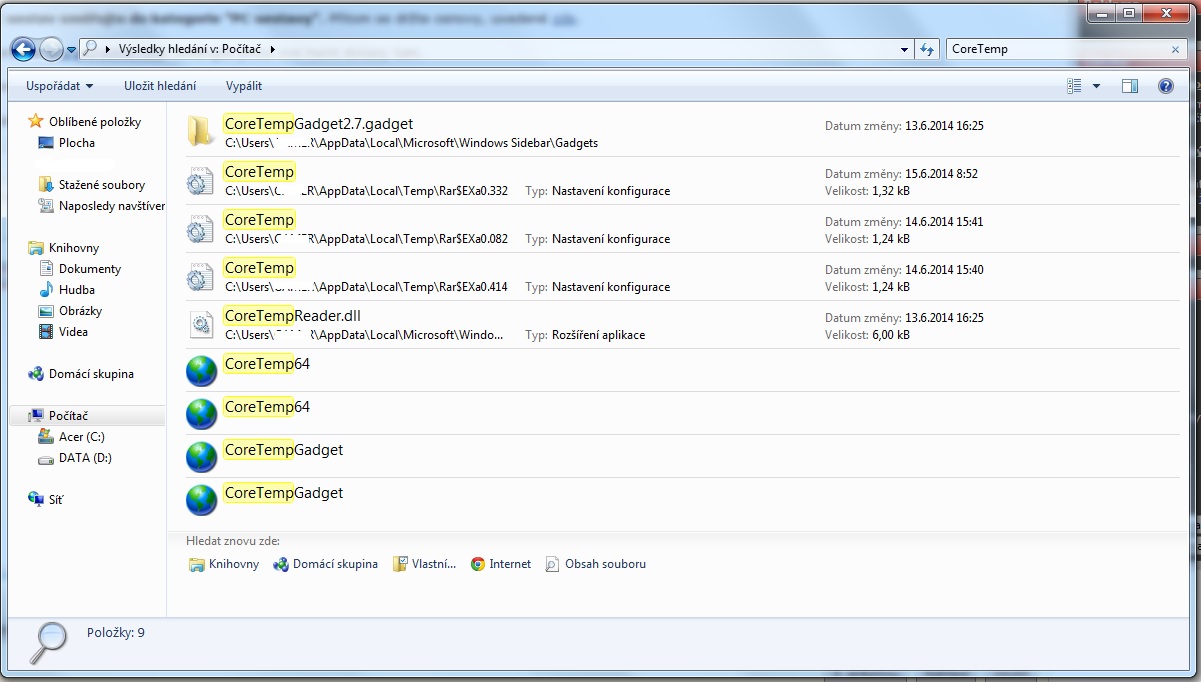Click Obsah souboru search option
Viewport: 1201px width, 682px height.
[x=596, y=564]
